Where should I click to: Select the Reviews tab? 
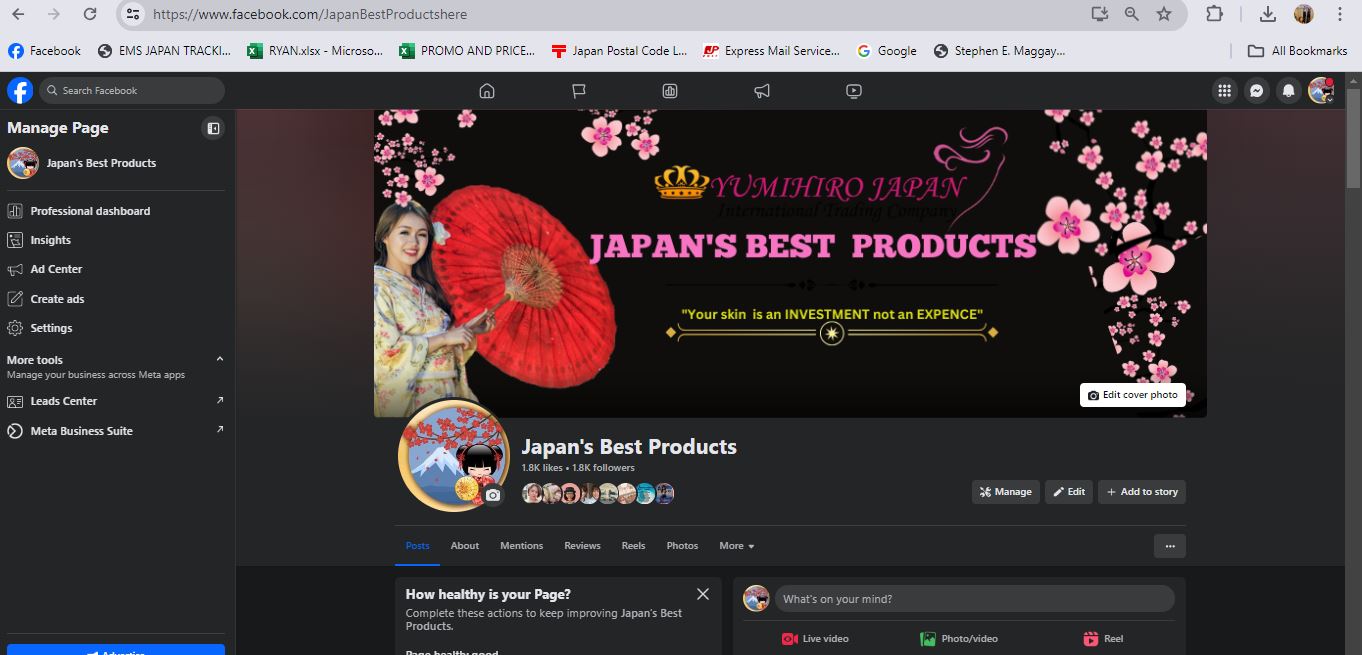582,546
